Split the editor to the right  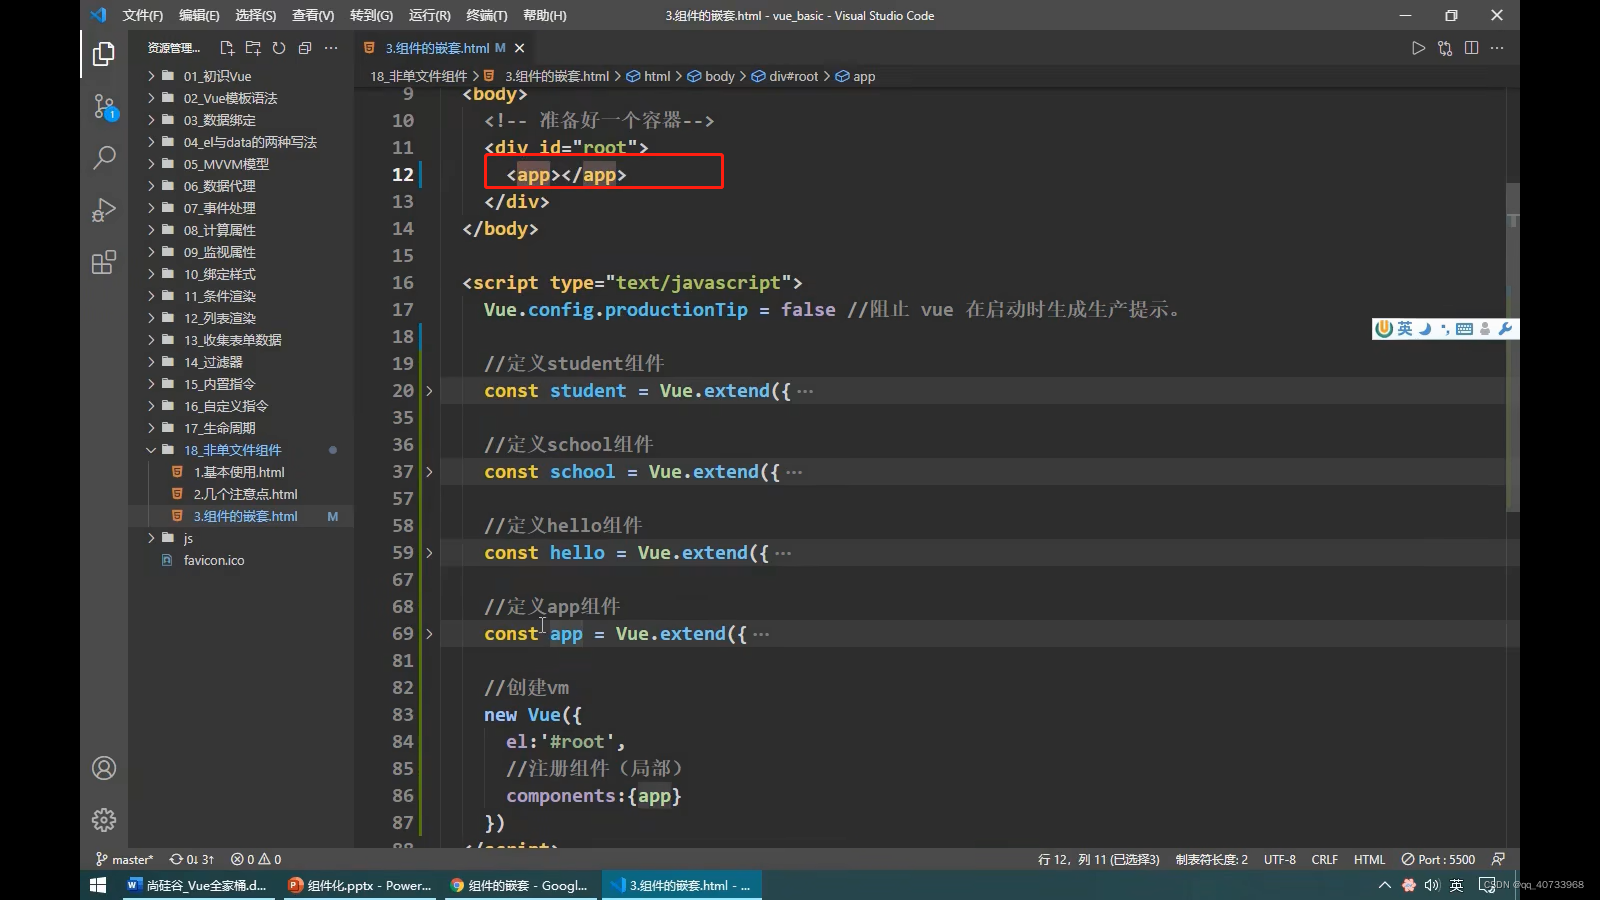pos(1471,48)
